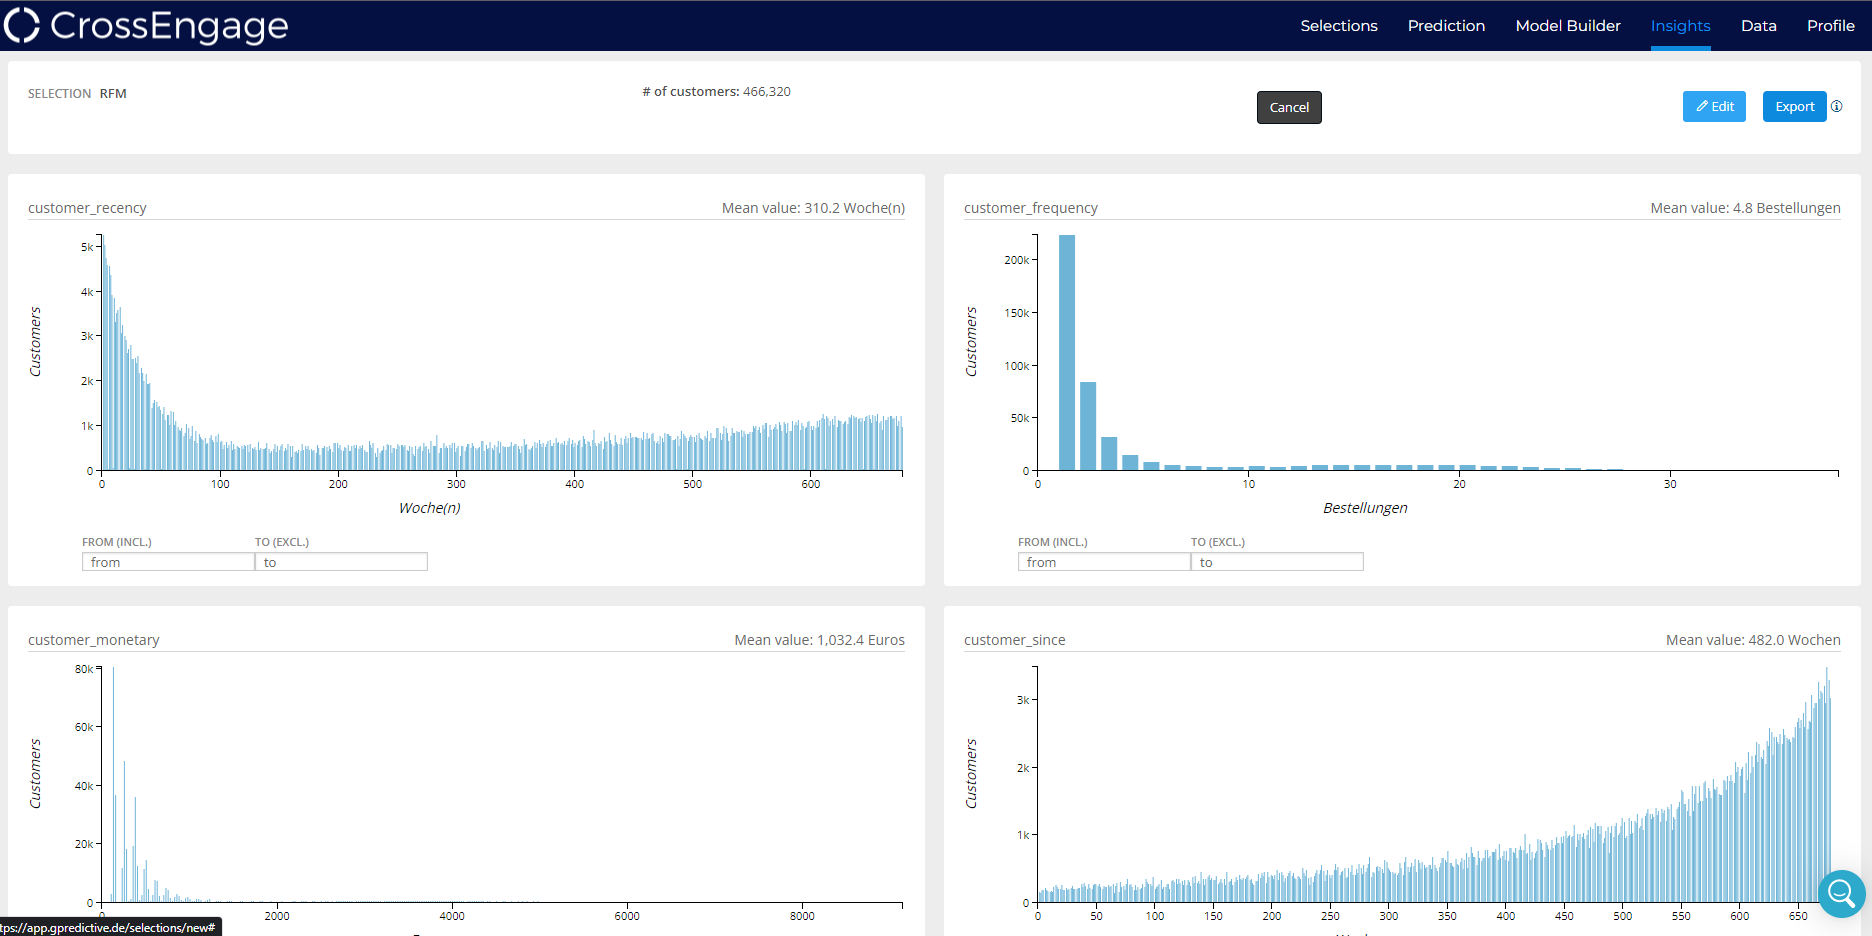The width and height of the screenshot is (1872, 936).
Task: Click the fourth bar in customer_frequency histogram
Action: click(1130, 462)
